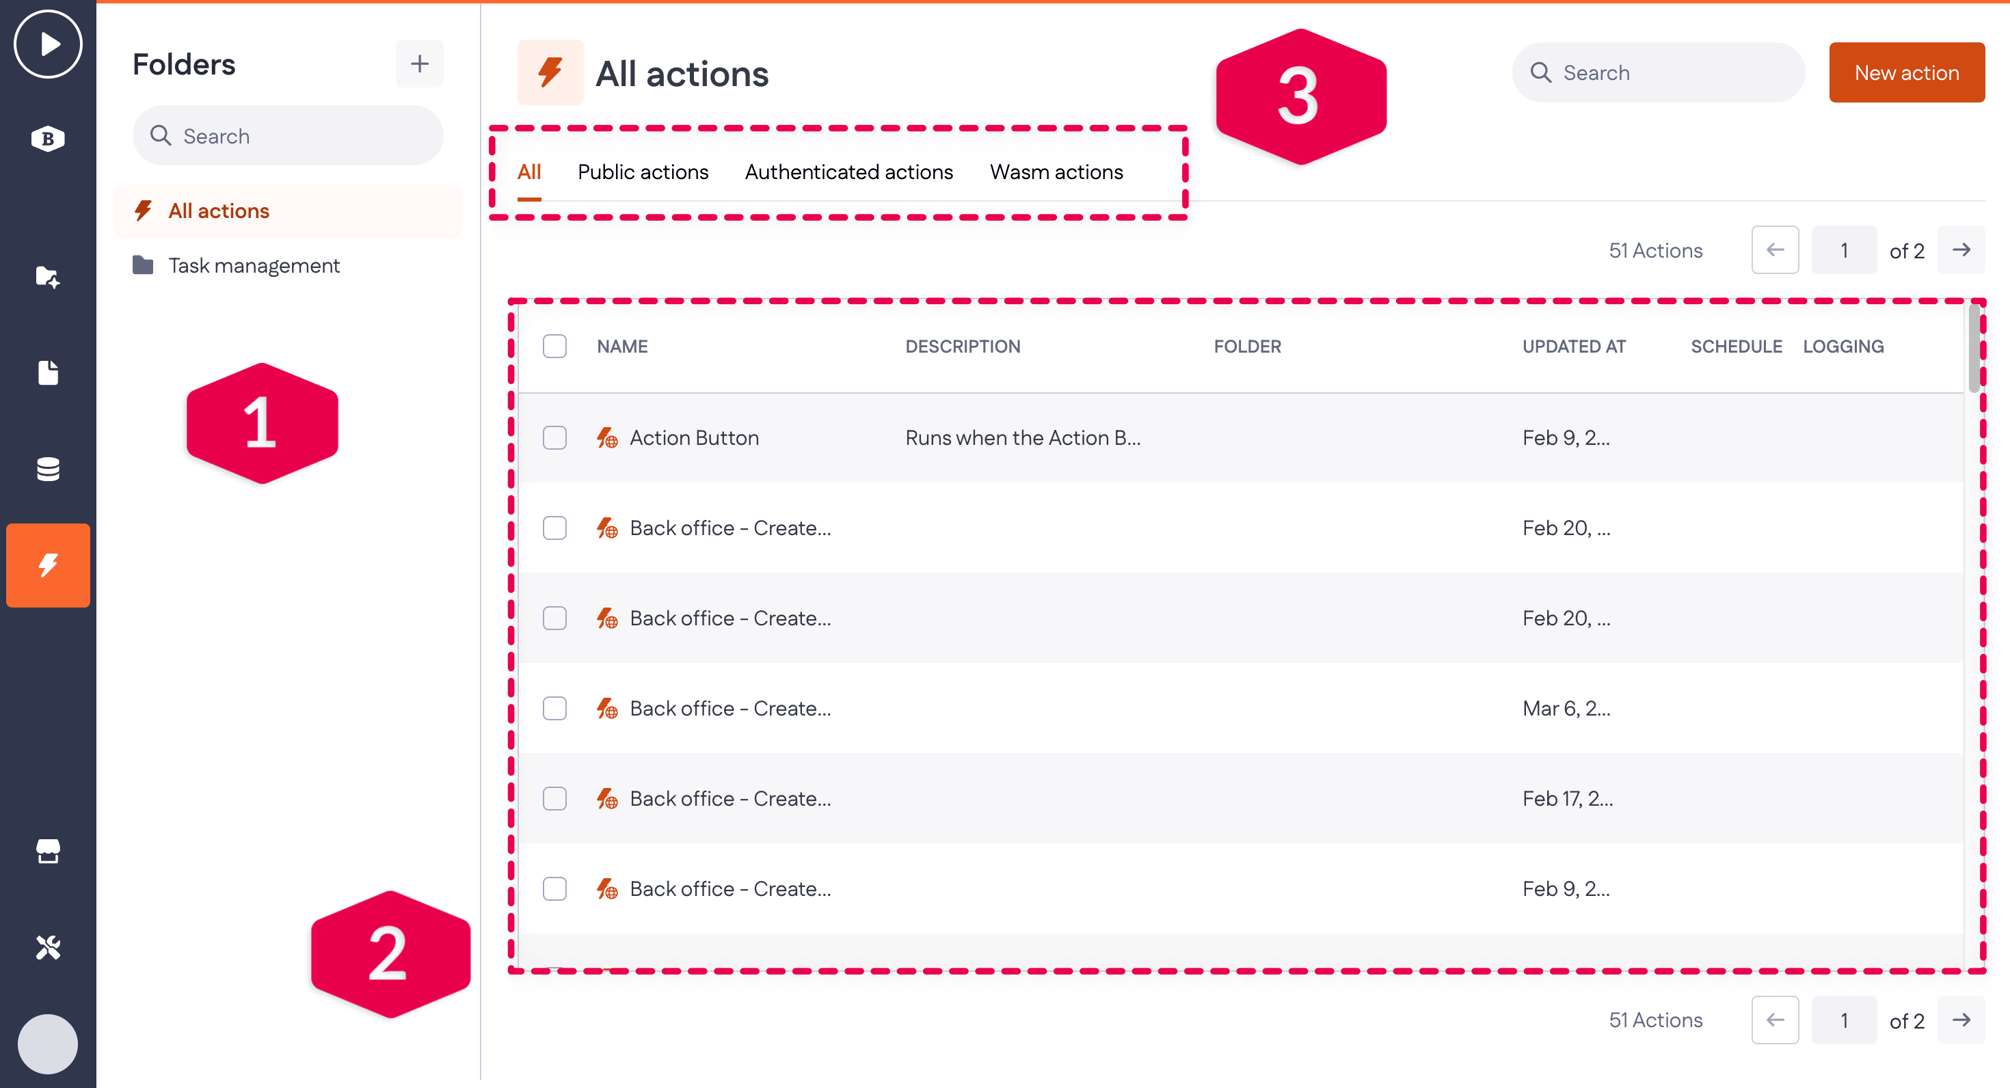
Task: Select the lightning Actions icon in sidebar
Action: click(47, 565)
